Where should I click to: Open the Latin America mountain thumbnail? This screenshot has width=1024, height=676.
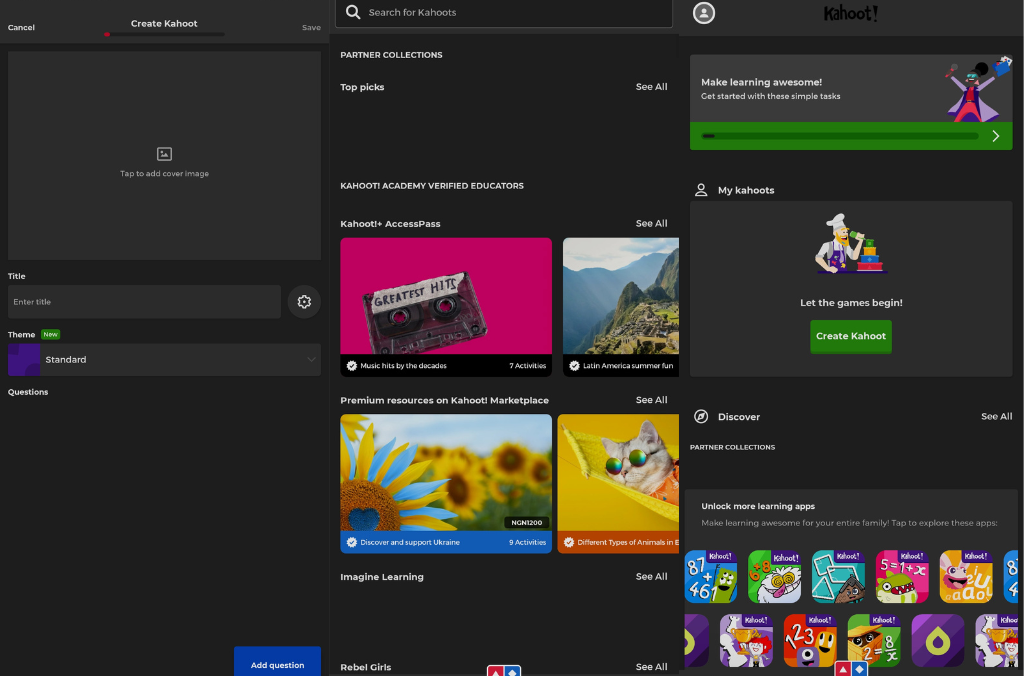pos(621,296)
